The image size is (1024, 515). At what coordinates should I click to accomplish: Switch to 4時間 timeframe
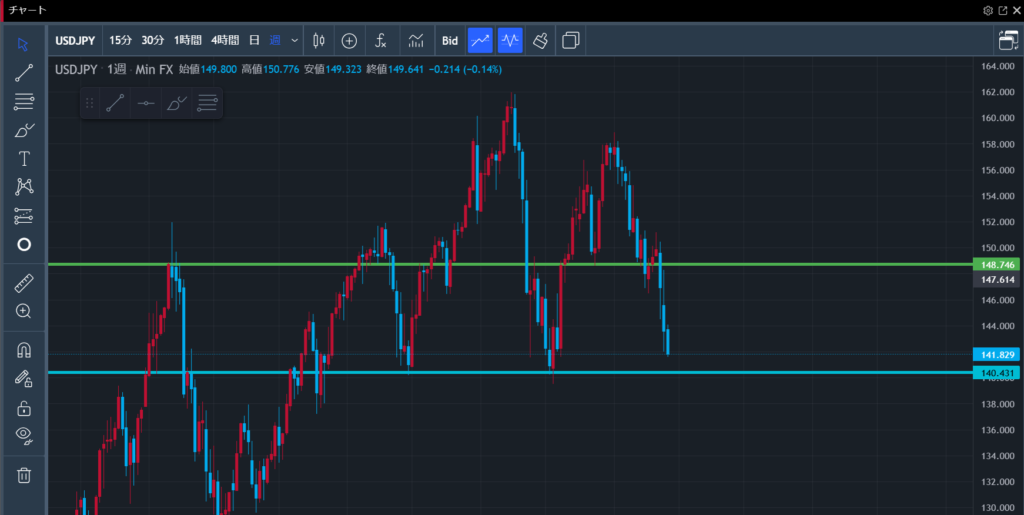225,40
